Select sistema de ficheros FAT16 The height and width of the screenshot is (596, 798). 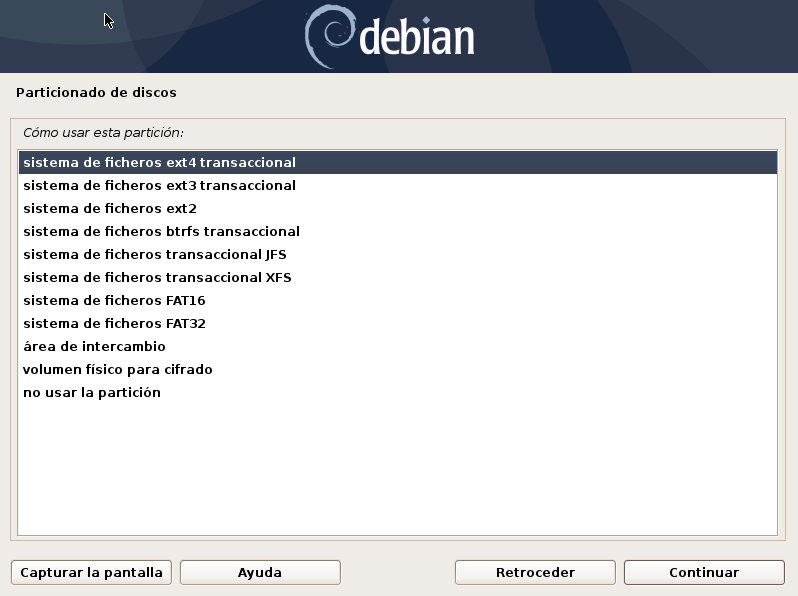[114, 300]
